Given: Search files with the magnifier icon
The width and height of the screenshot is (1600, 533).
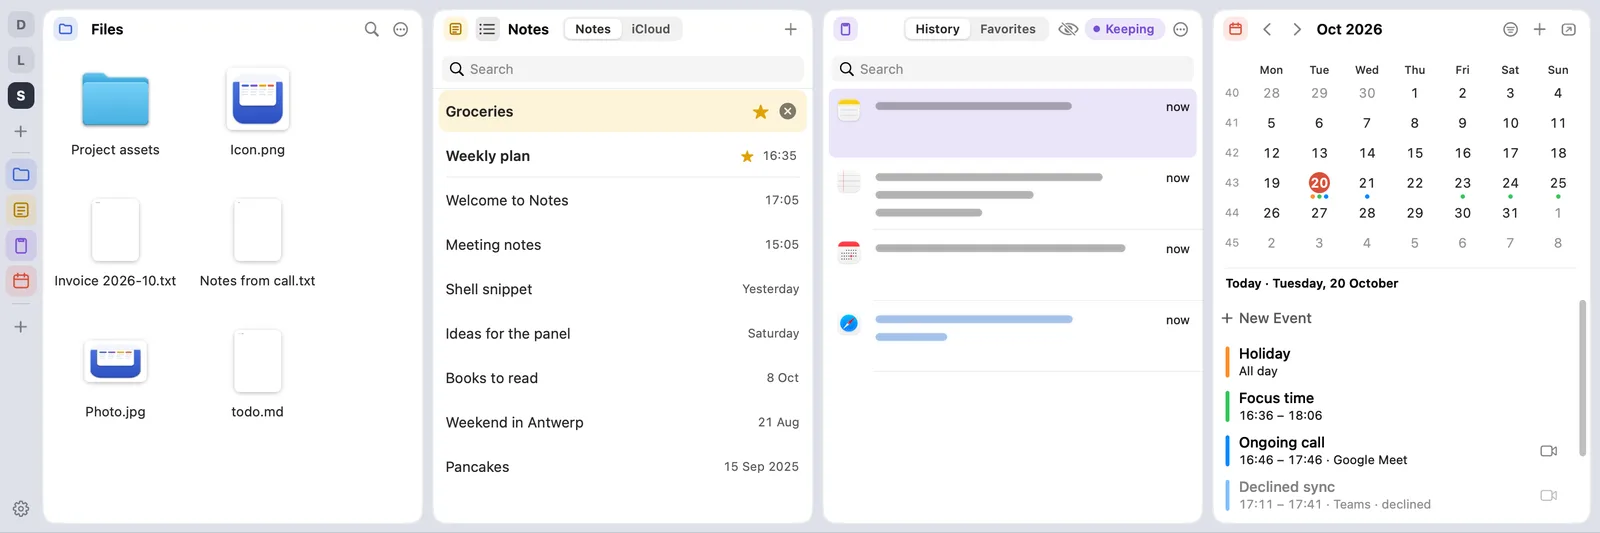Looking at the screenshot, I should coord(372,29).
